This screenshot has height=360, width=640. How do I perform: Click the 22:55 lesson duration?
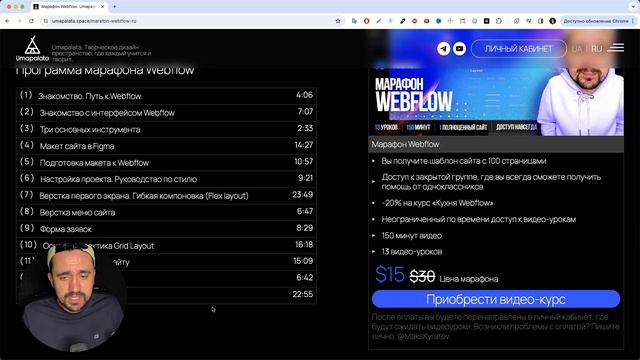[302, 294]
